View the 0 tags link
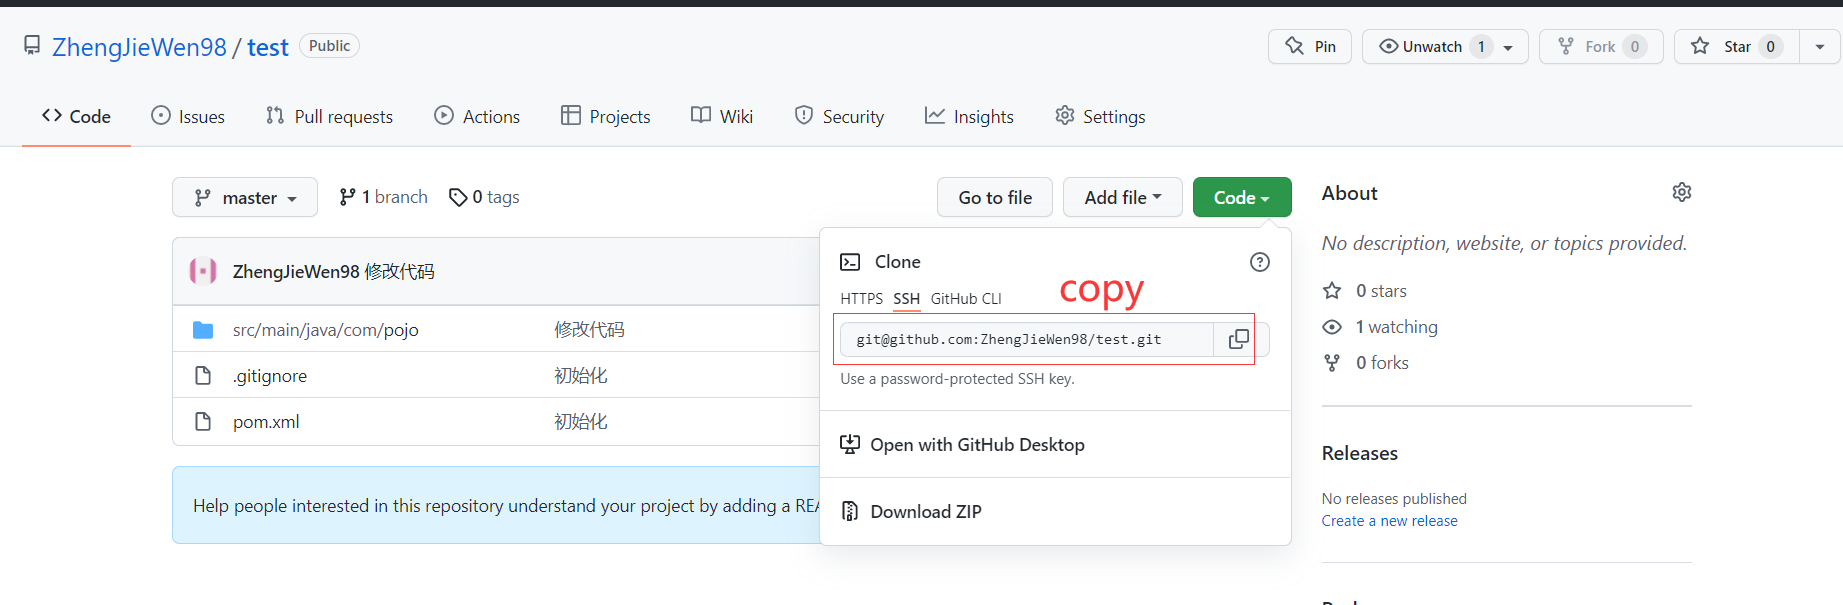1843x605 pixels. tap(485, 197)
